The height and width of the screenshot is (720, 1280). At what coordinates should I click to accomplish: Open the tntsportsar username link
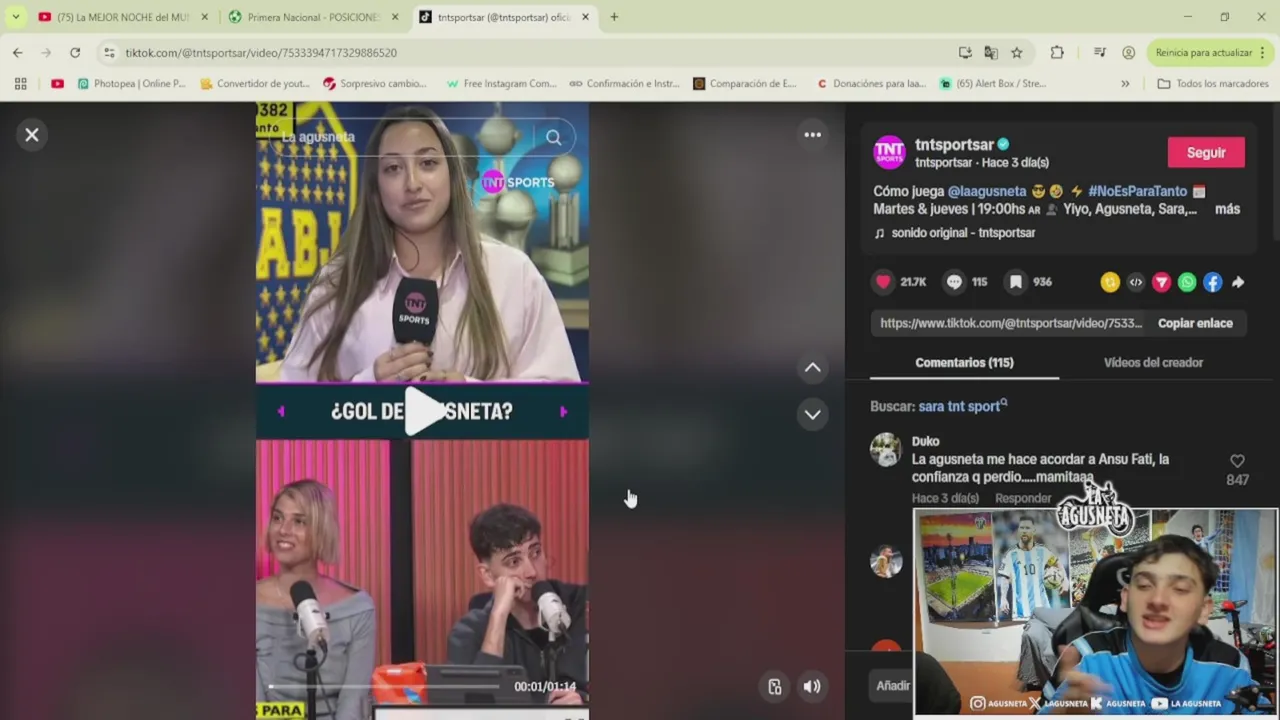coord(954,144)
